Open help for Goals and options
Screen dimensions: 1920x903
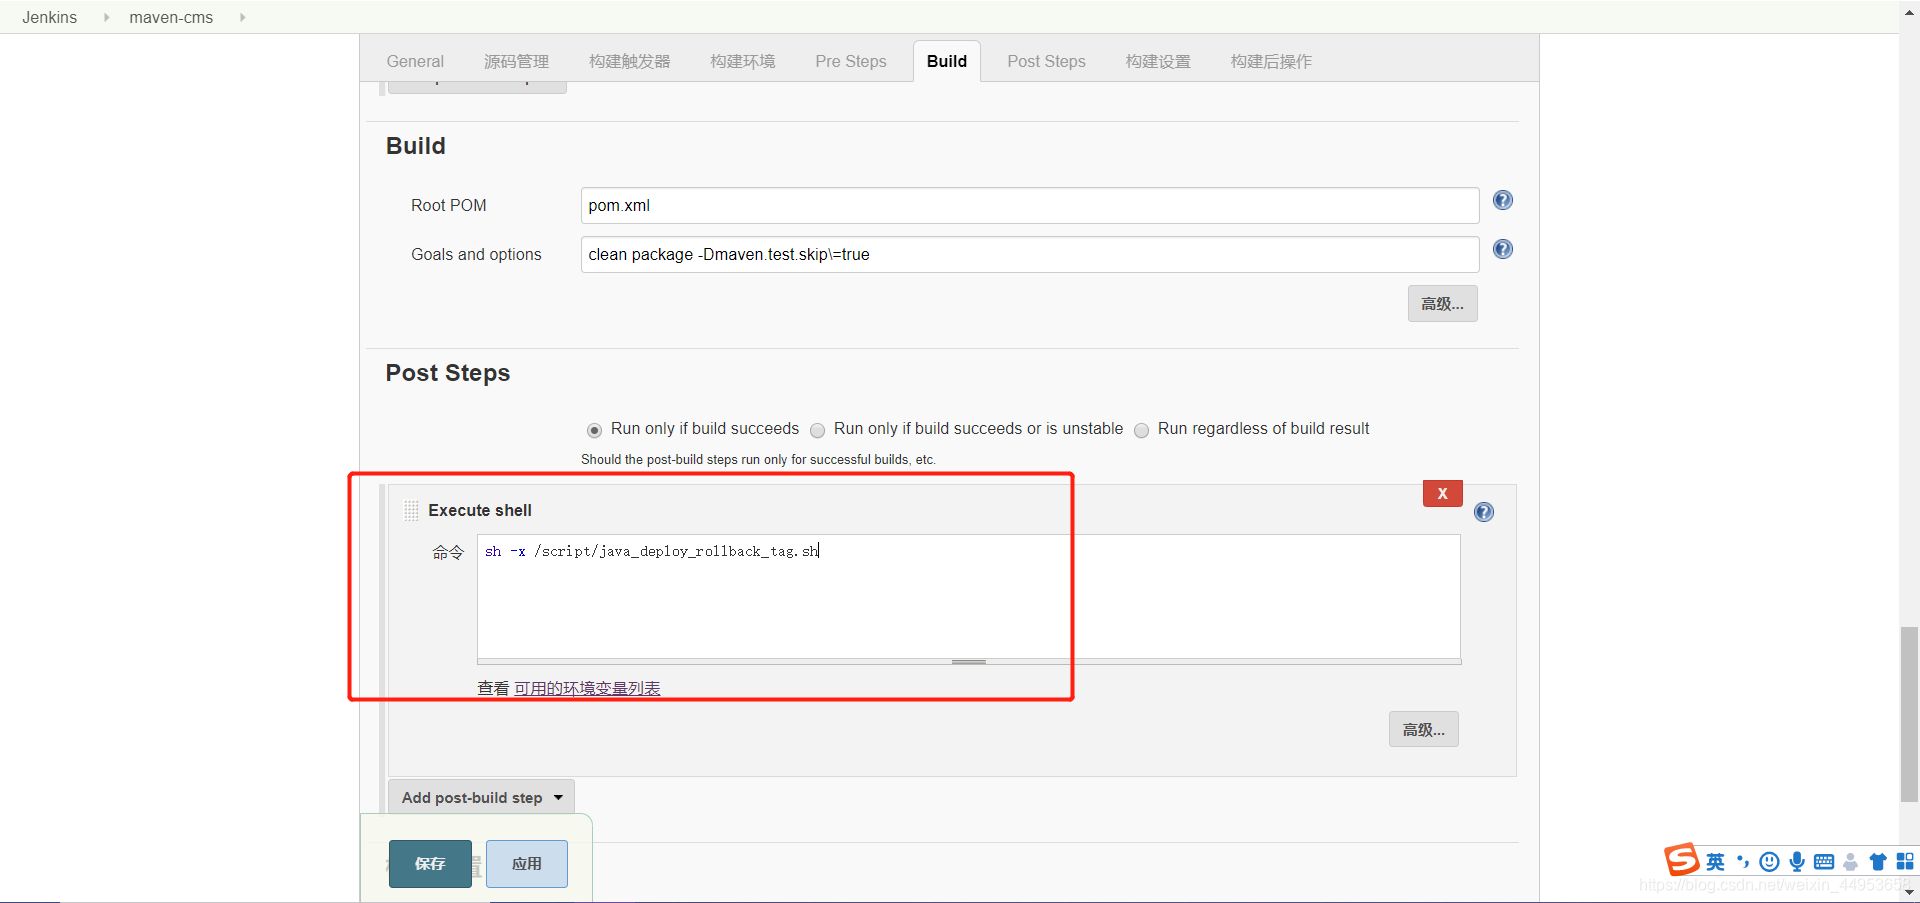pos(1502,249)
